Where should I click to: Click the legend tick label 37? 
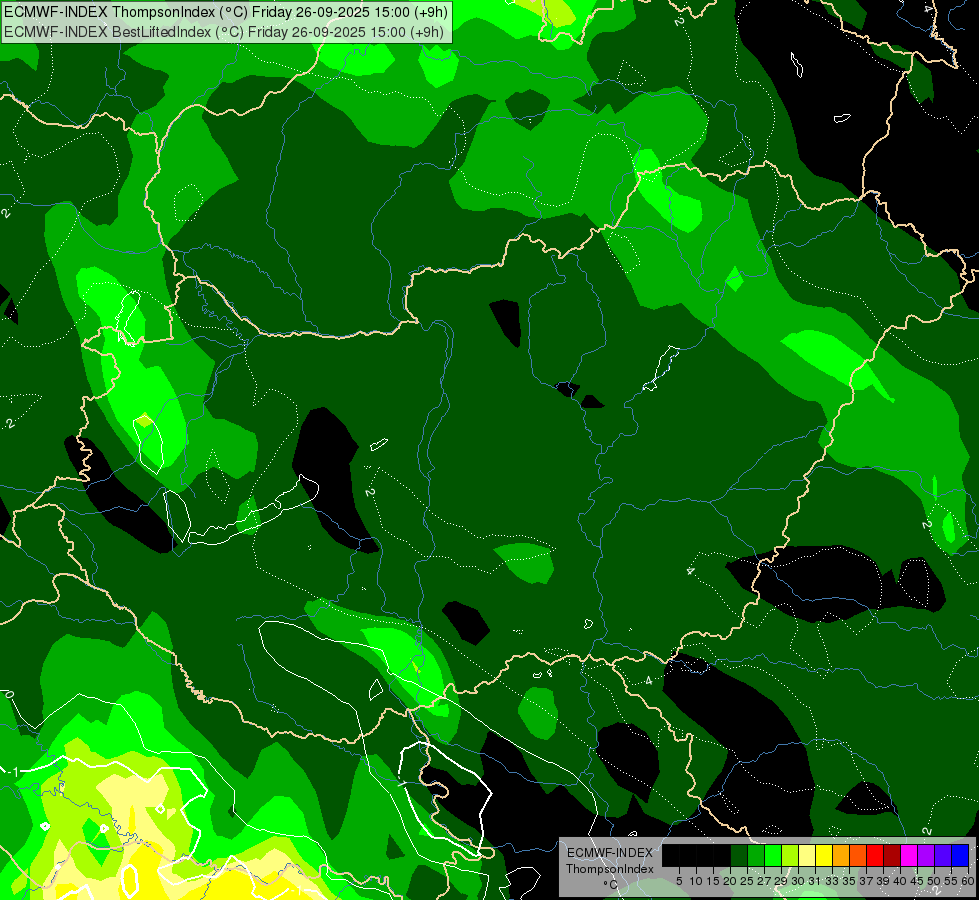866,881
